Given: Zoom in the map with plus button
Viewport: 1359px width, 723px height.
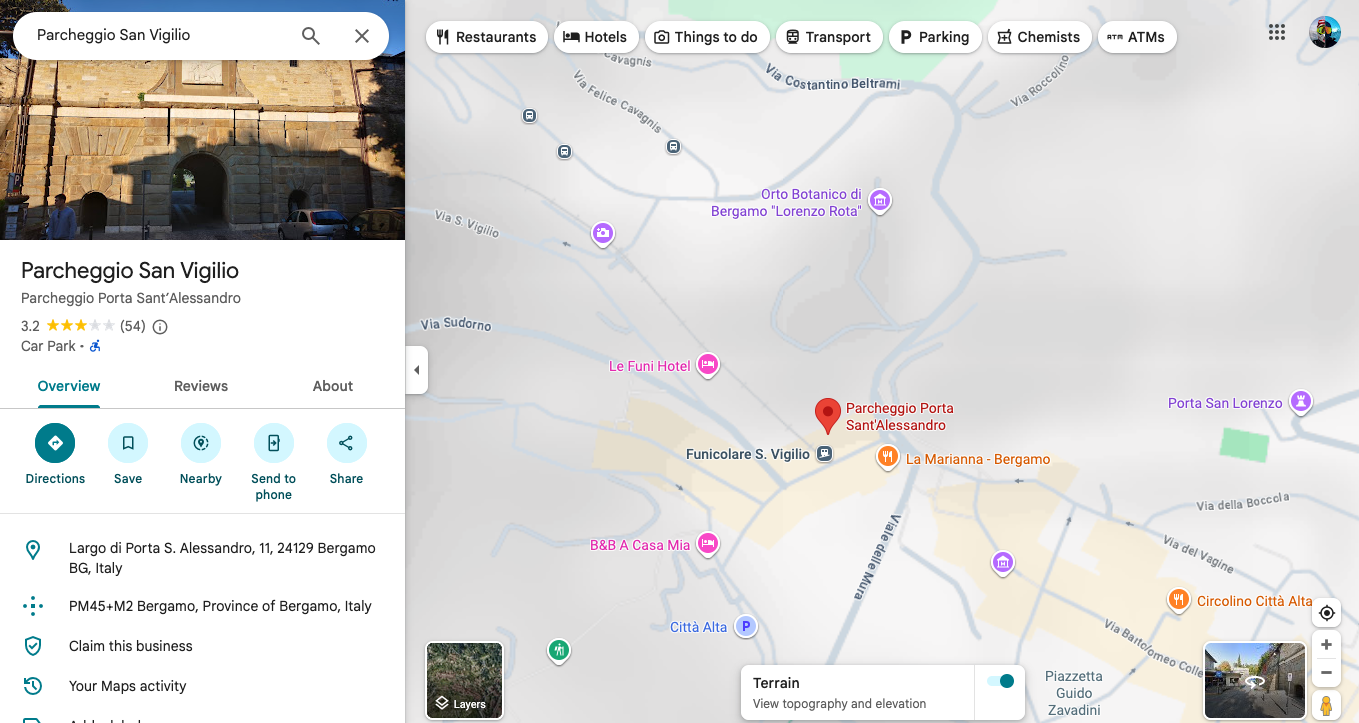Looking at the screenshot, I should (1326, 645).
